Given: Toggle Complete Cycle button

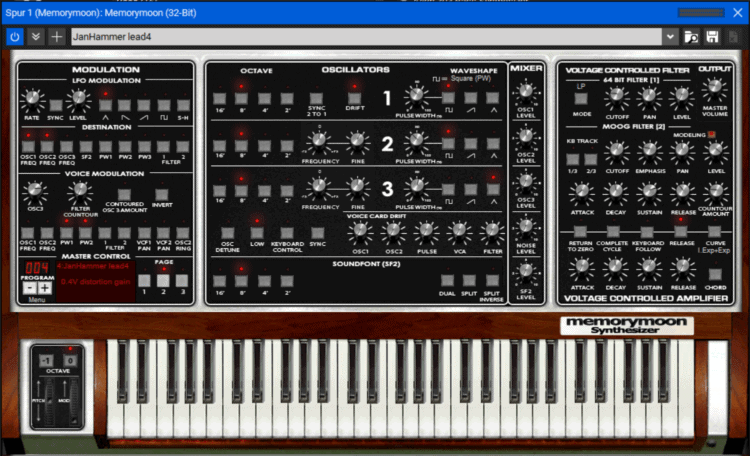Looking at the screenshot, I should coord(613,232).
